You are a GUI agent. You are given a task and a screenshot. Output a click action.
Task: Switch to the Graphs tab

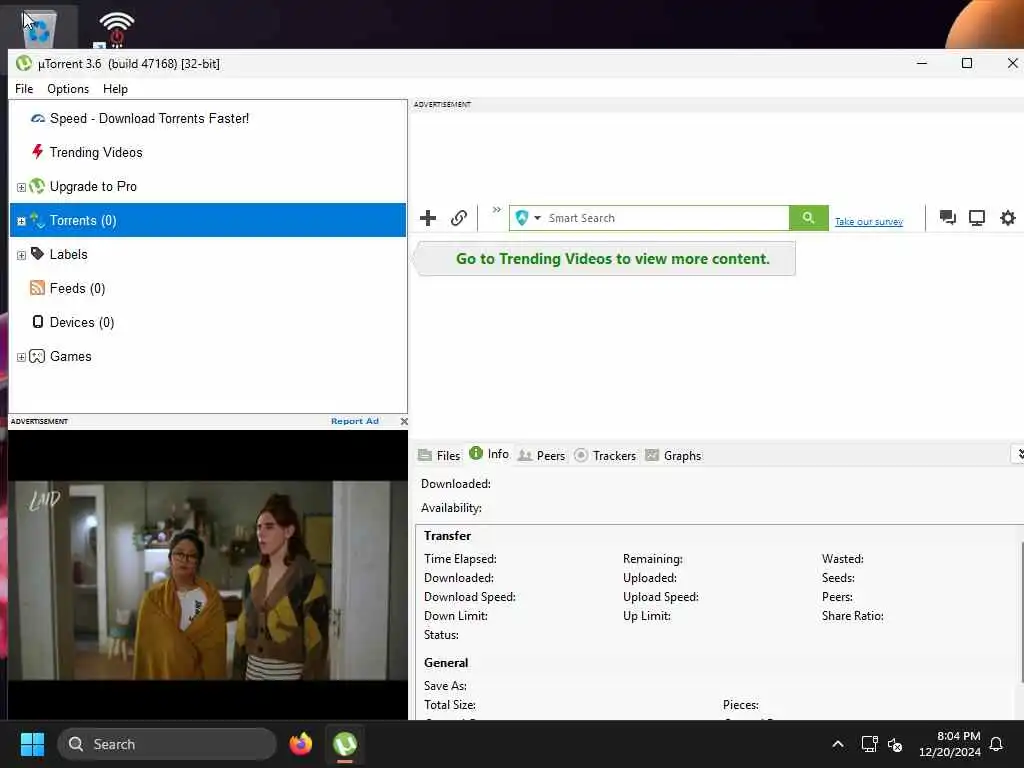point(673,455)
